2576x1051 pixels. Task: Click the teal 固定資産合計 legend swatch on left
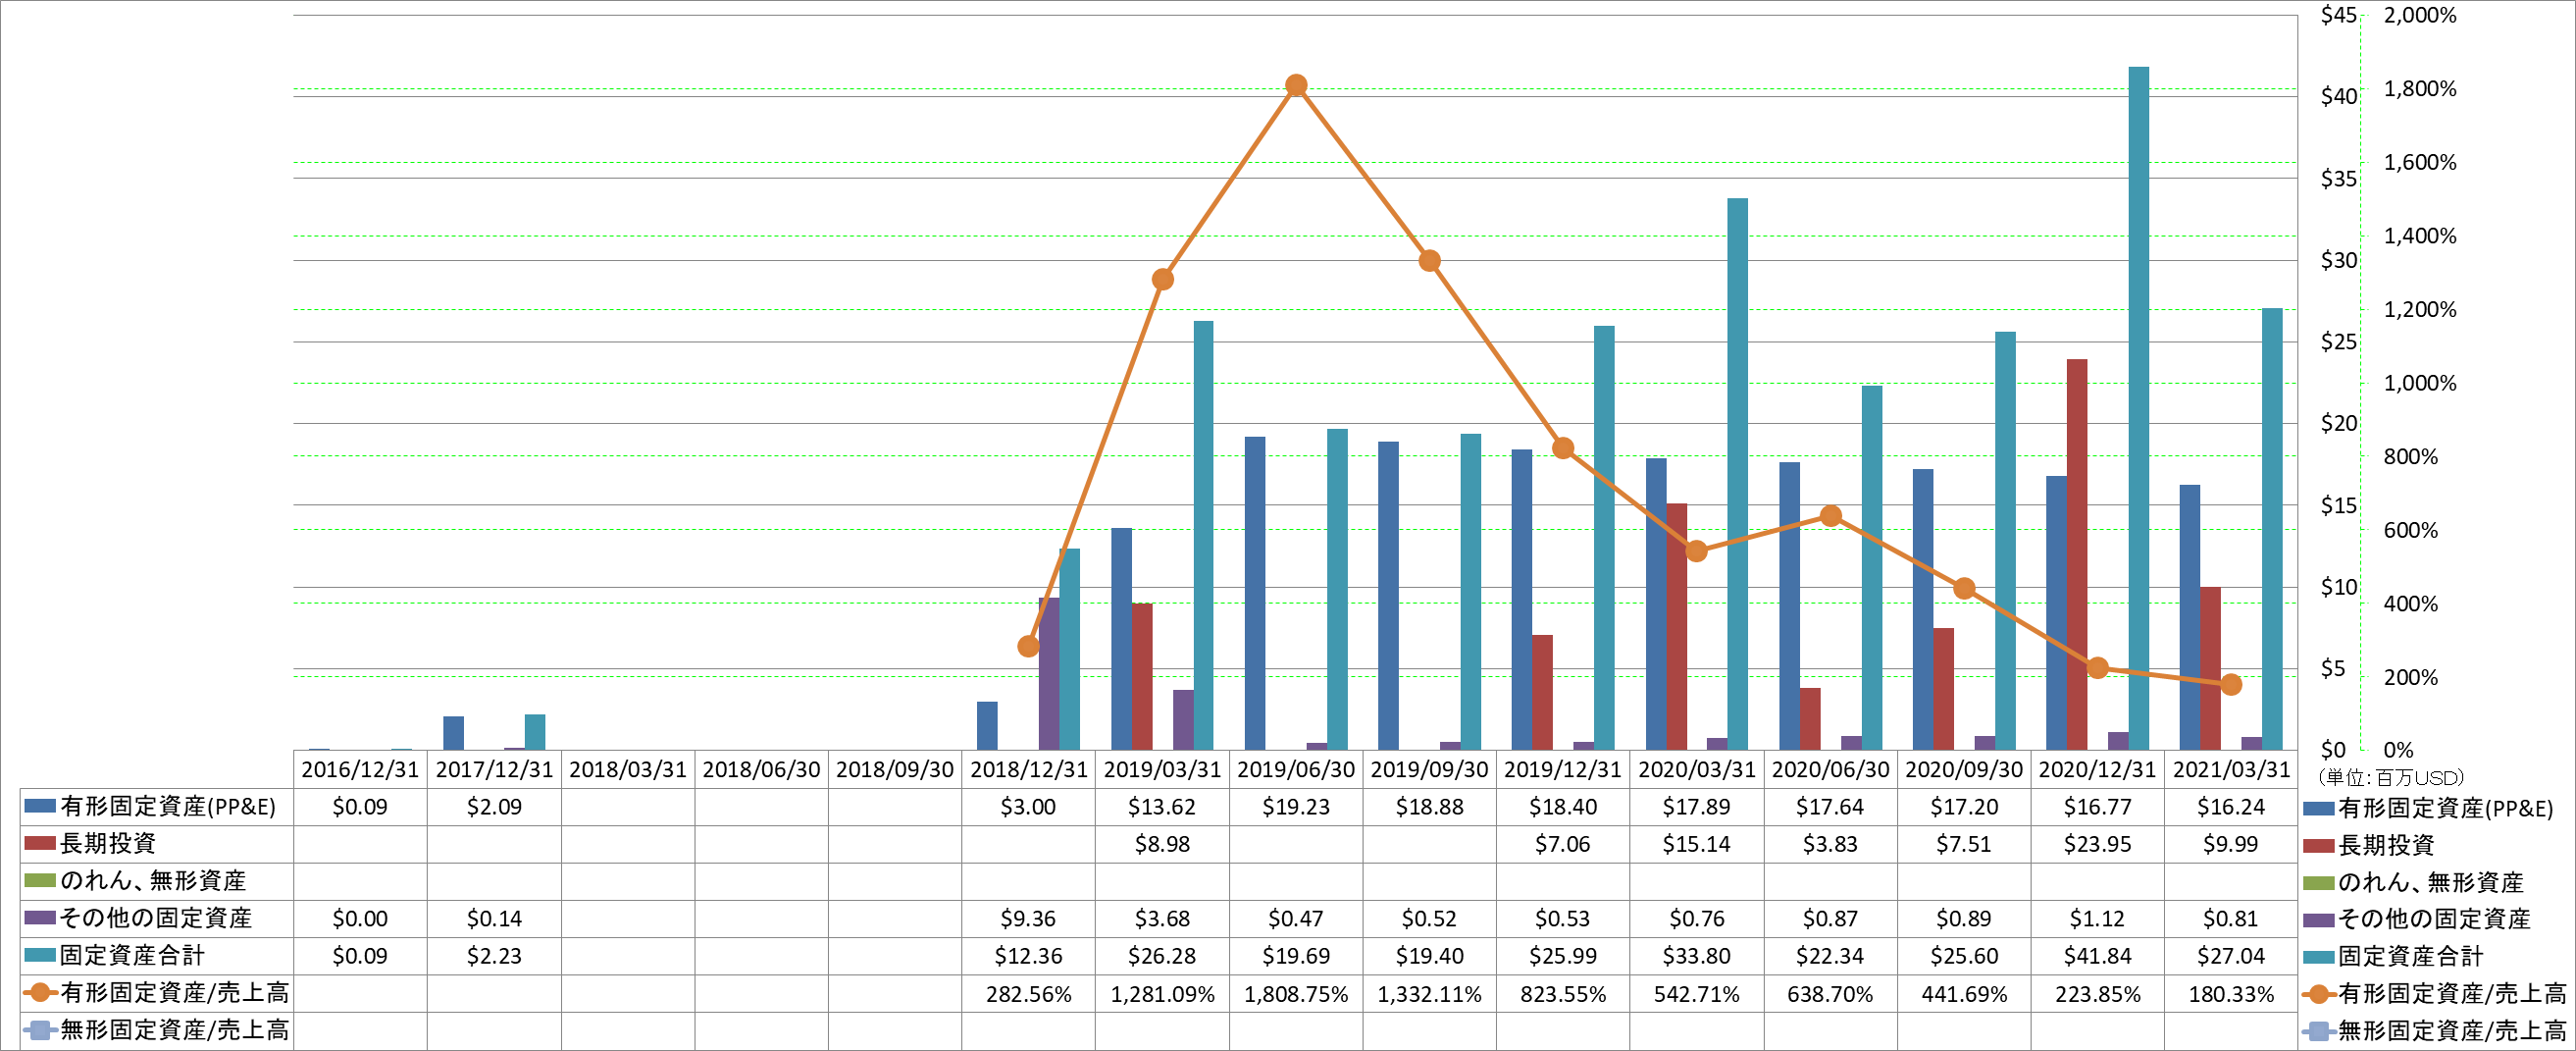pyautogui.click(x=39, y=955)
